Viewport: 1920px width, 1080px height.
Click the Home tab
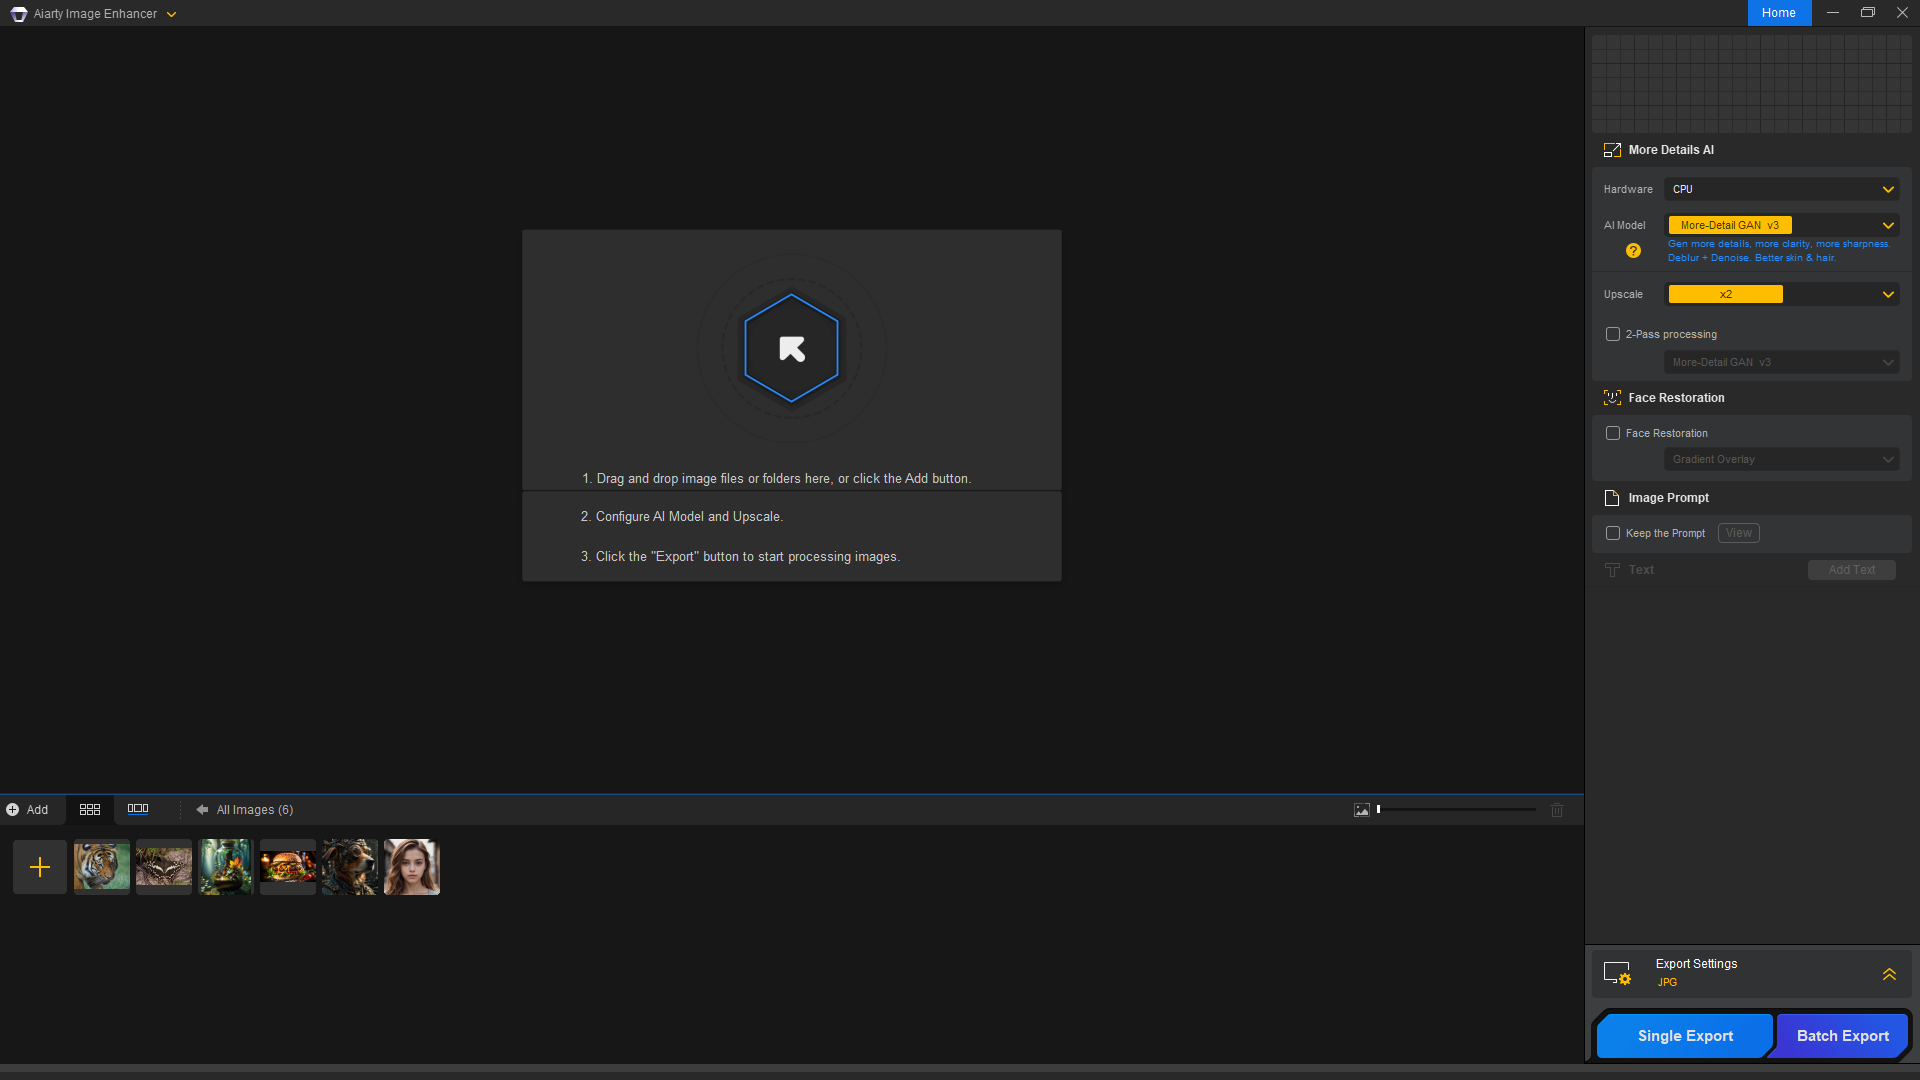click(1778, 13)
